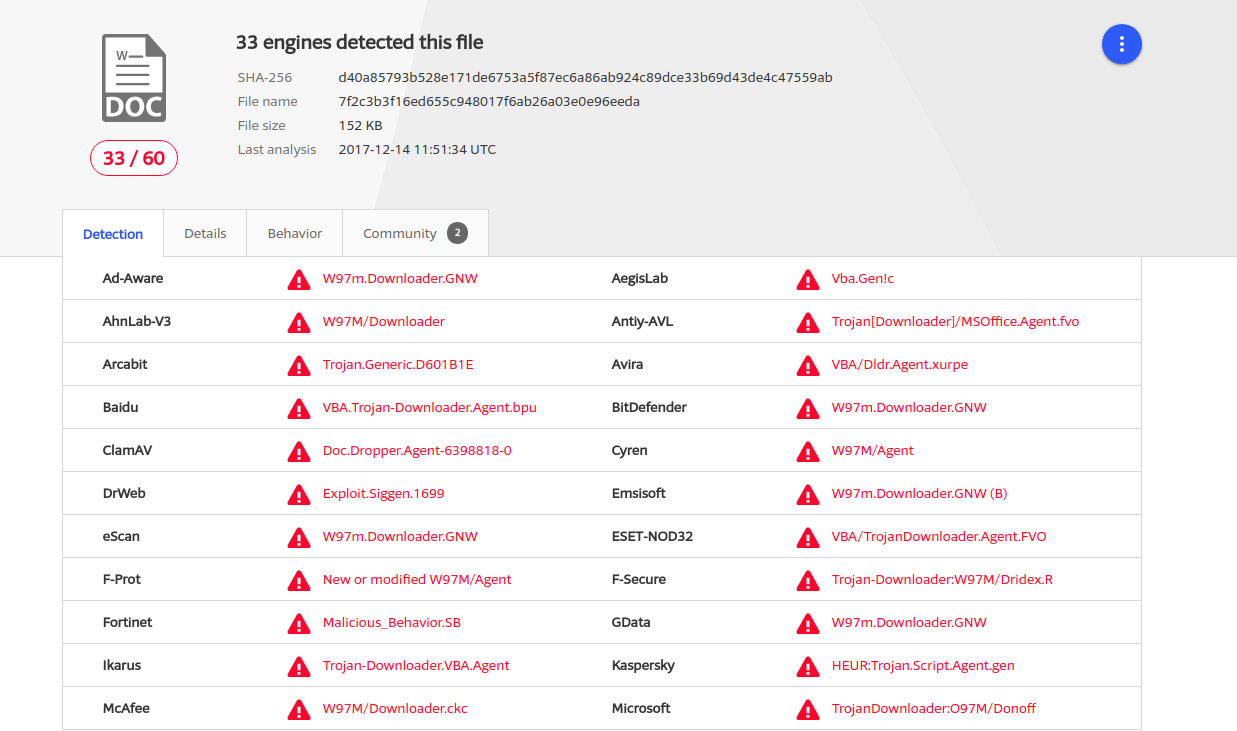Click the file size value 152 KB
1237x731 pixels.
[x=361, y=125]
